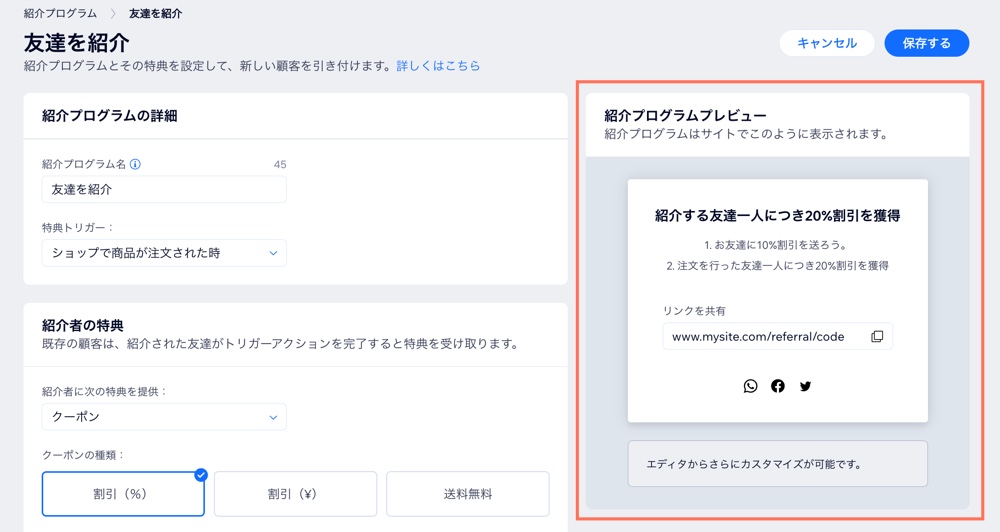This screenshot has height=532, width=1000.
Task: Select the 割引（¥）coupon type
Action: 295,494
